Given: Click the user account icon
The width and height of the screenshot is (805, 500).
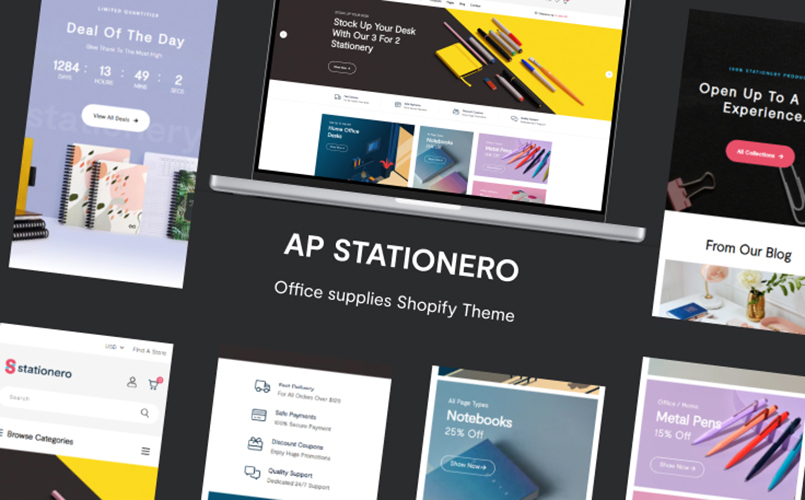Looking at the screenshot, I should [x=132, y=382].
